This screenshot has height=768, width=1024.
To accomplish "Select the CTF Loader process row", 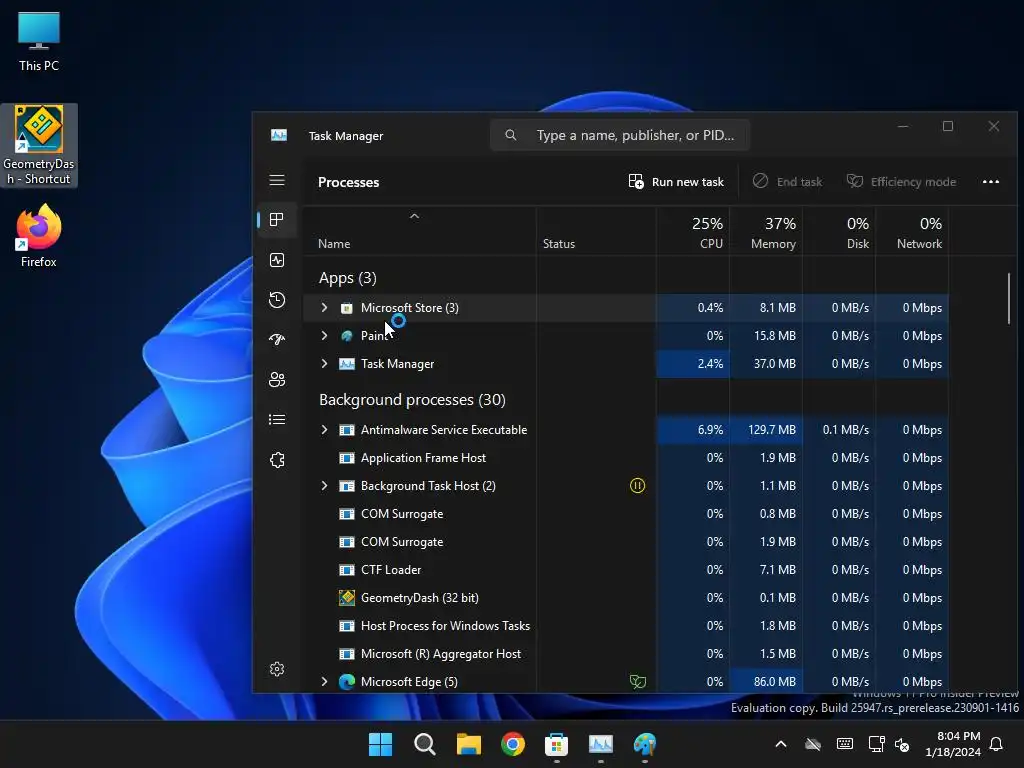I will click(626, 570).
